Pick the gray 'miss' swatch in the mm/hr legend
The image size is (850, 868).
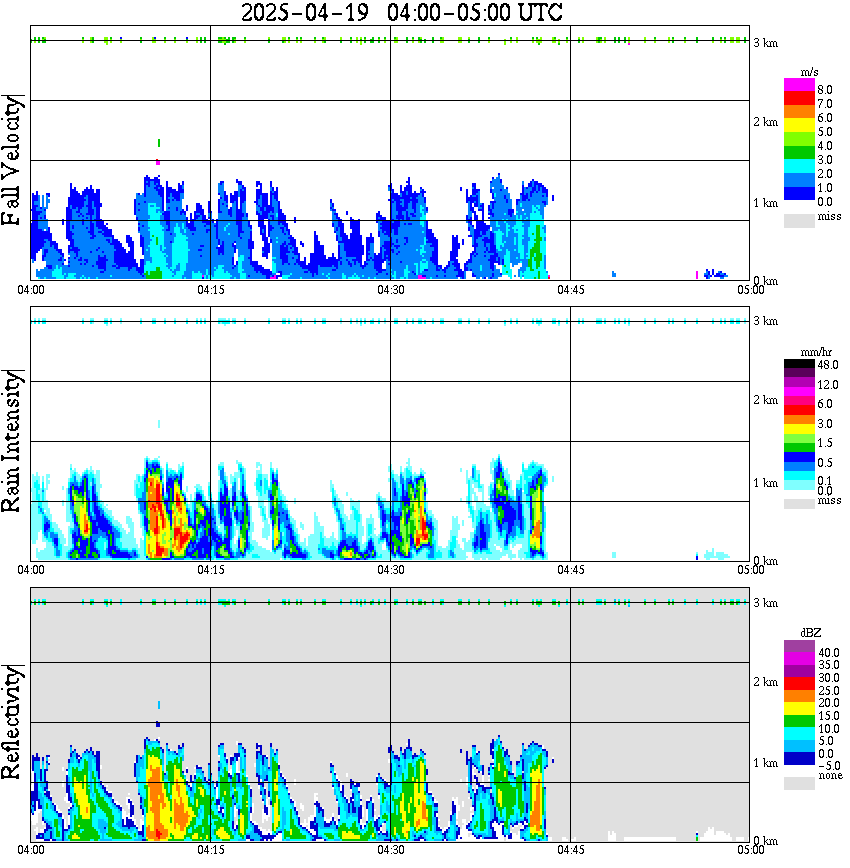799,504
